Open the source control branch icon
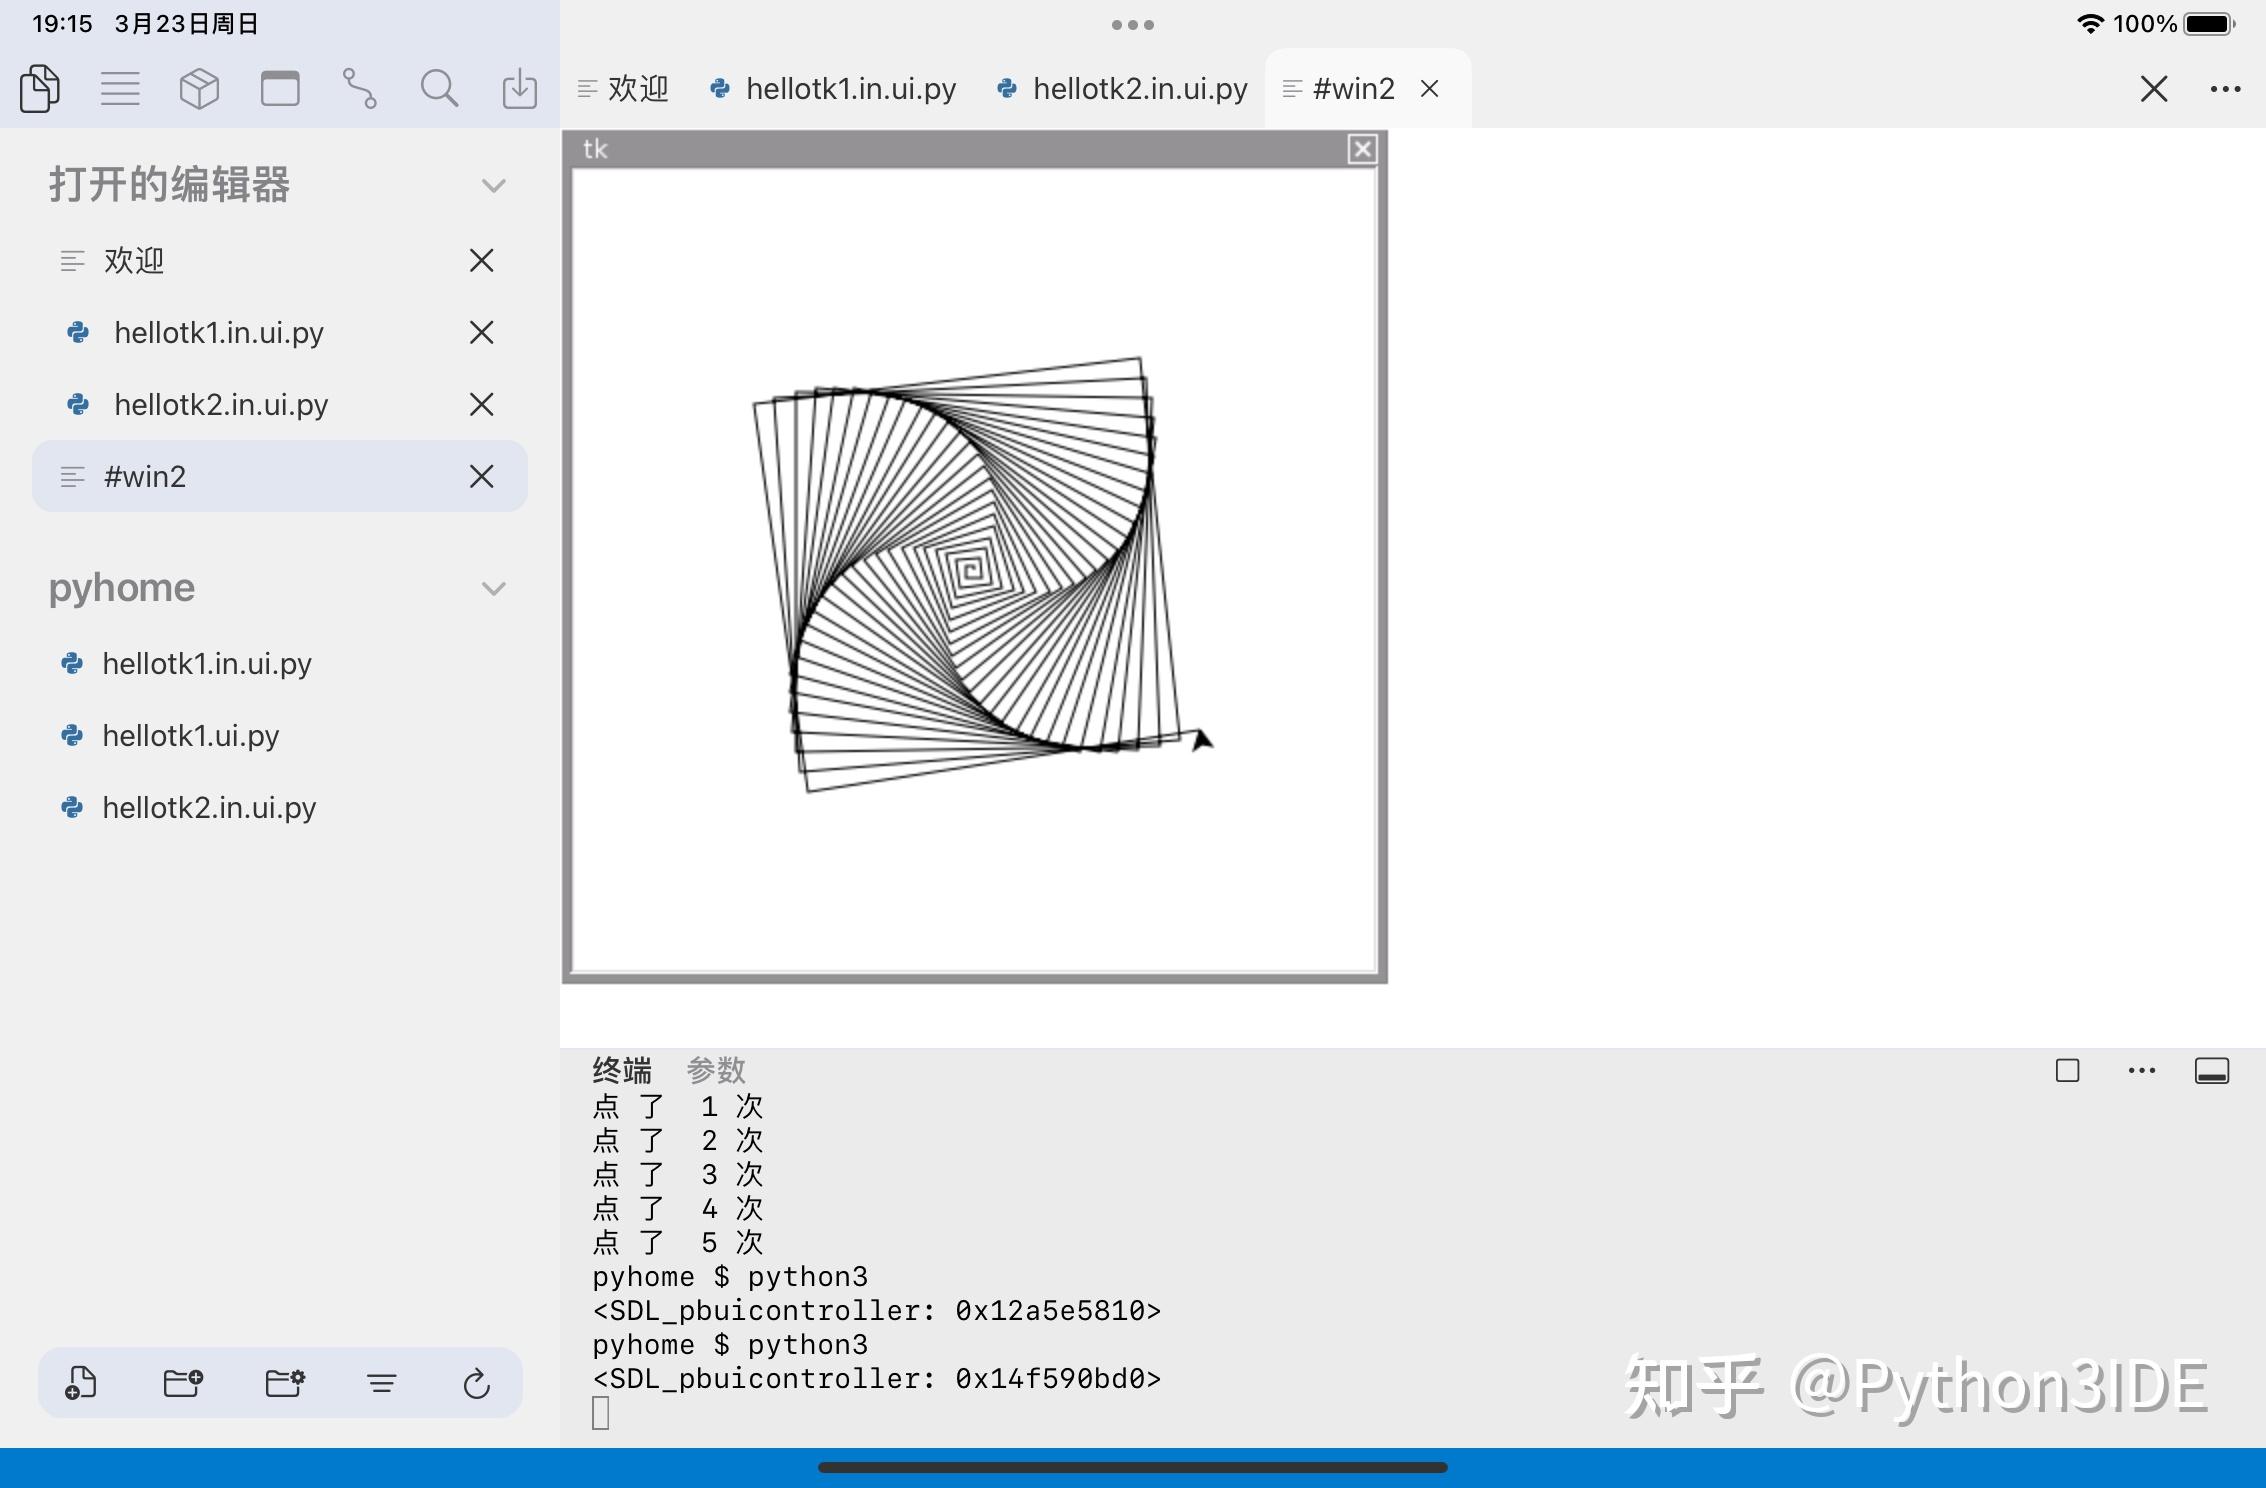 coord(361,88)
